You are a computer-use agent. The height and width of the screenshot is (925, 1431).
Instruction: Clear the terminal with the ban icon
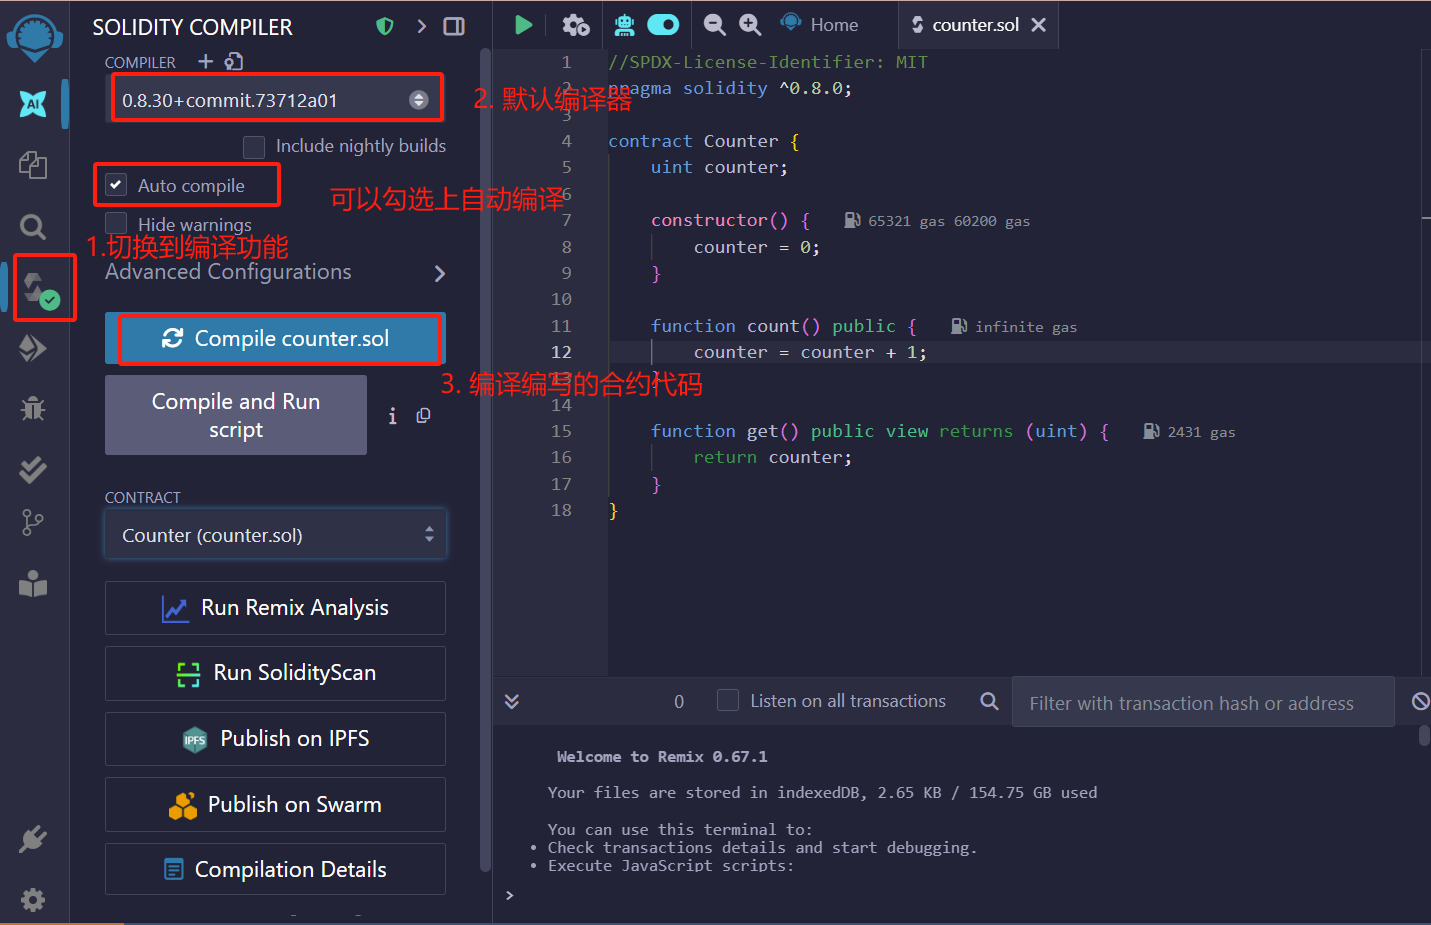pyautogui.click(x=1420, y=702)
